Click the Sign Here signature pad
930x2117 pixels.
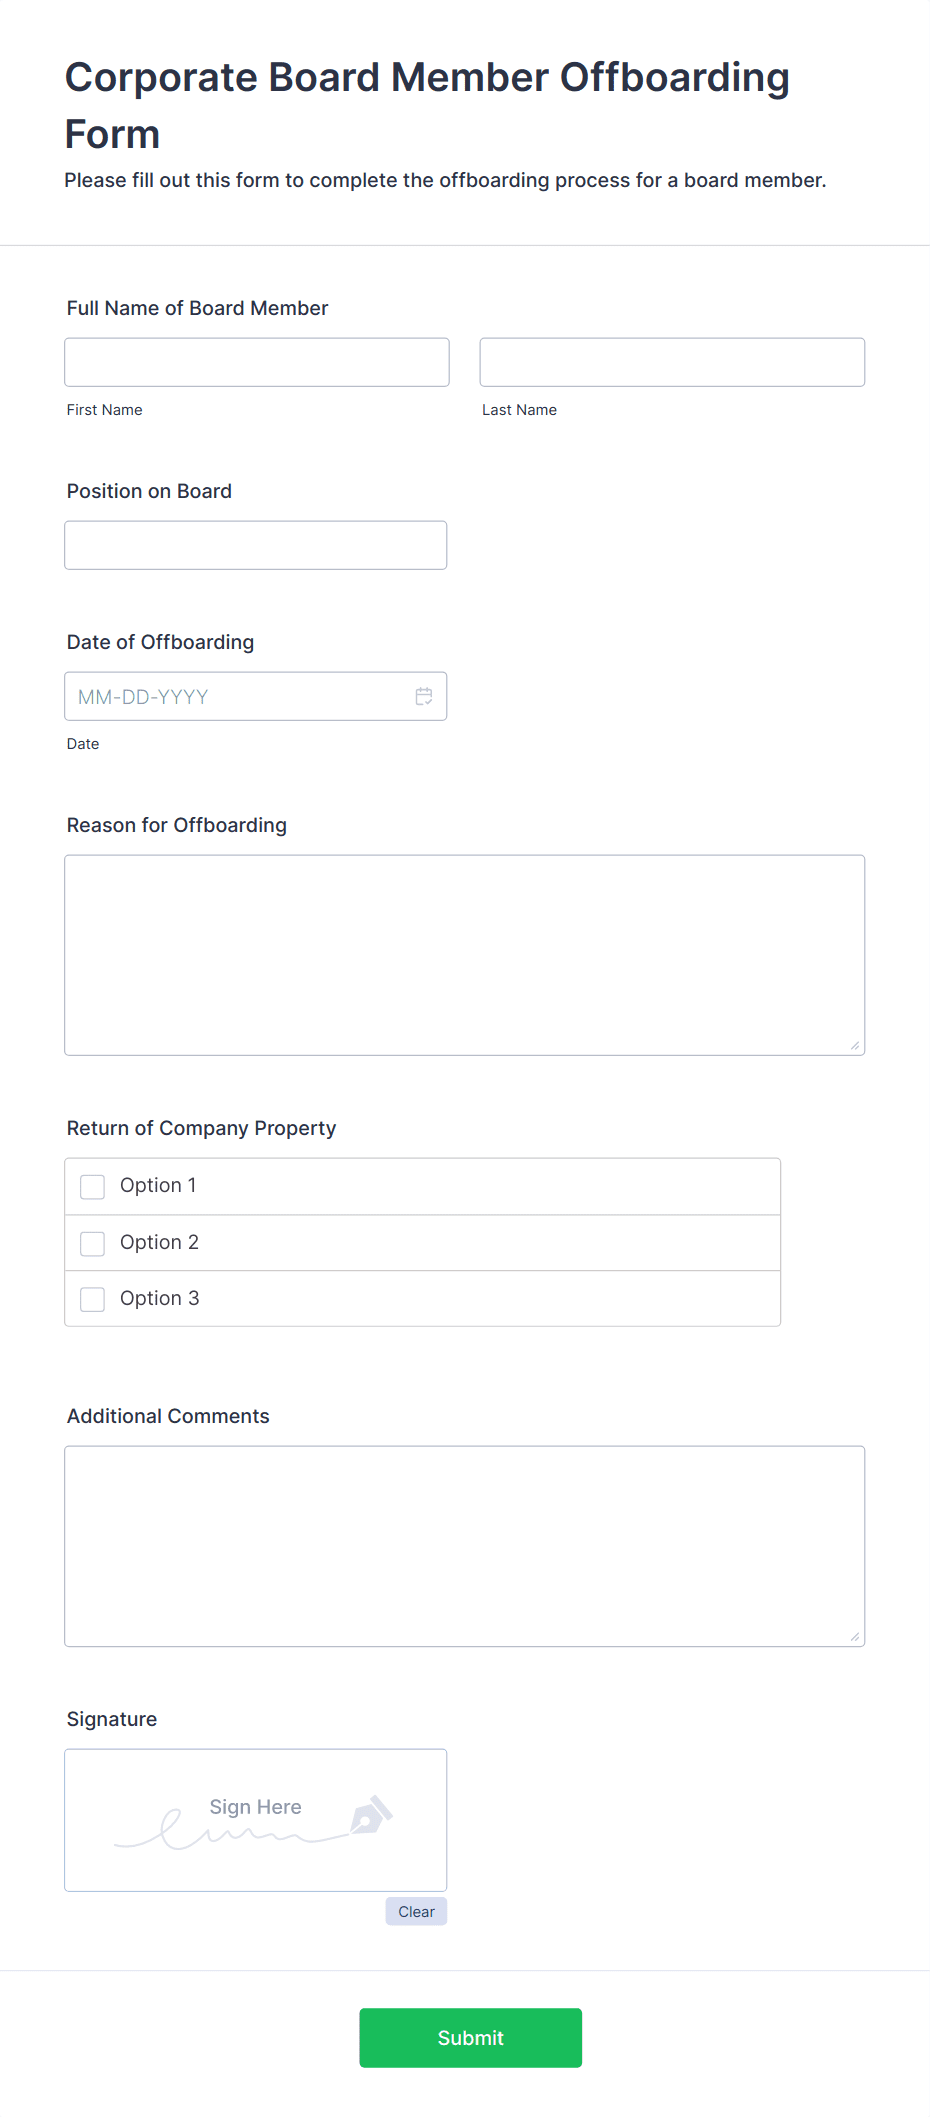tap(256, 1820)
